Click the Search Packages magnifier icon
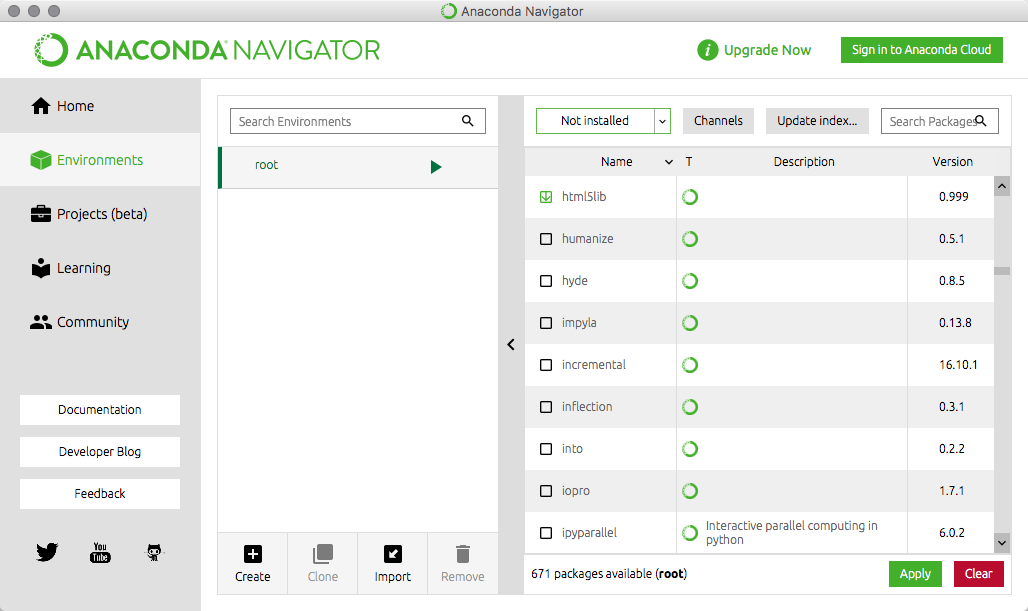The width and height of the screenshot is (1028, 611). (x=981, y=121)
